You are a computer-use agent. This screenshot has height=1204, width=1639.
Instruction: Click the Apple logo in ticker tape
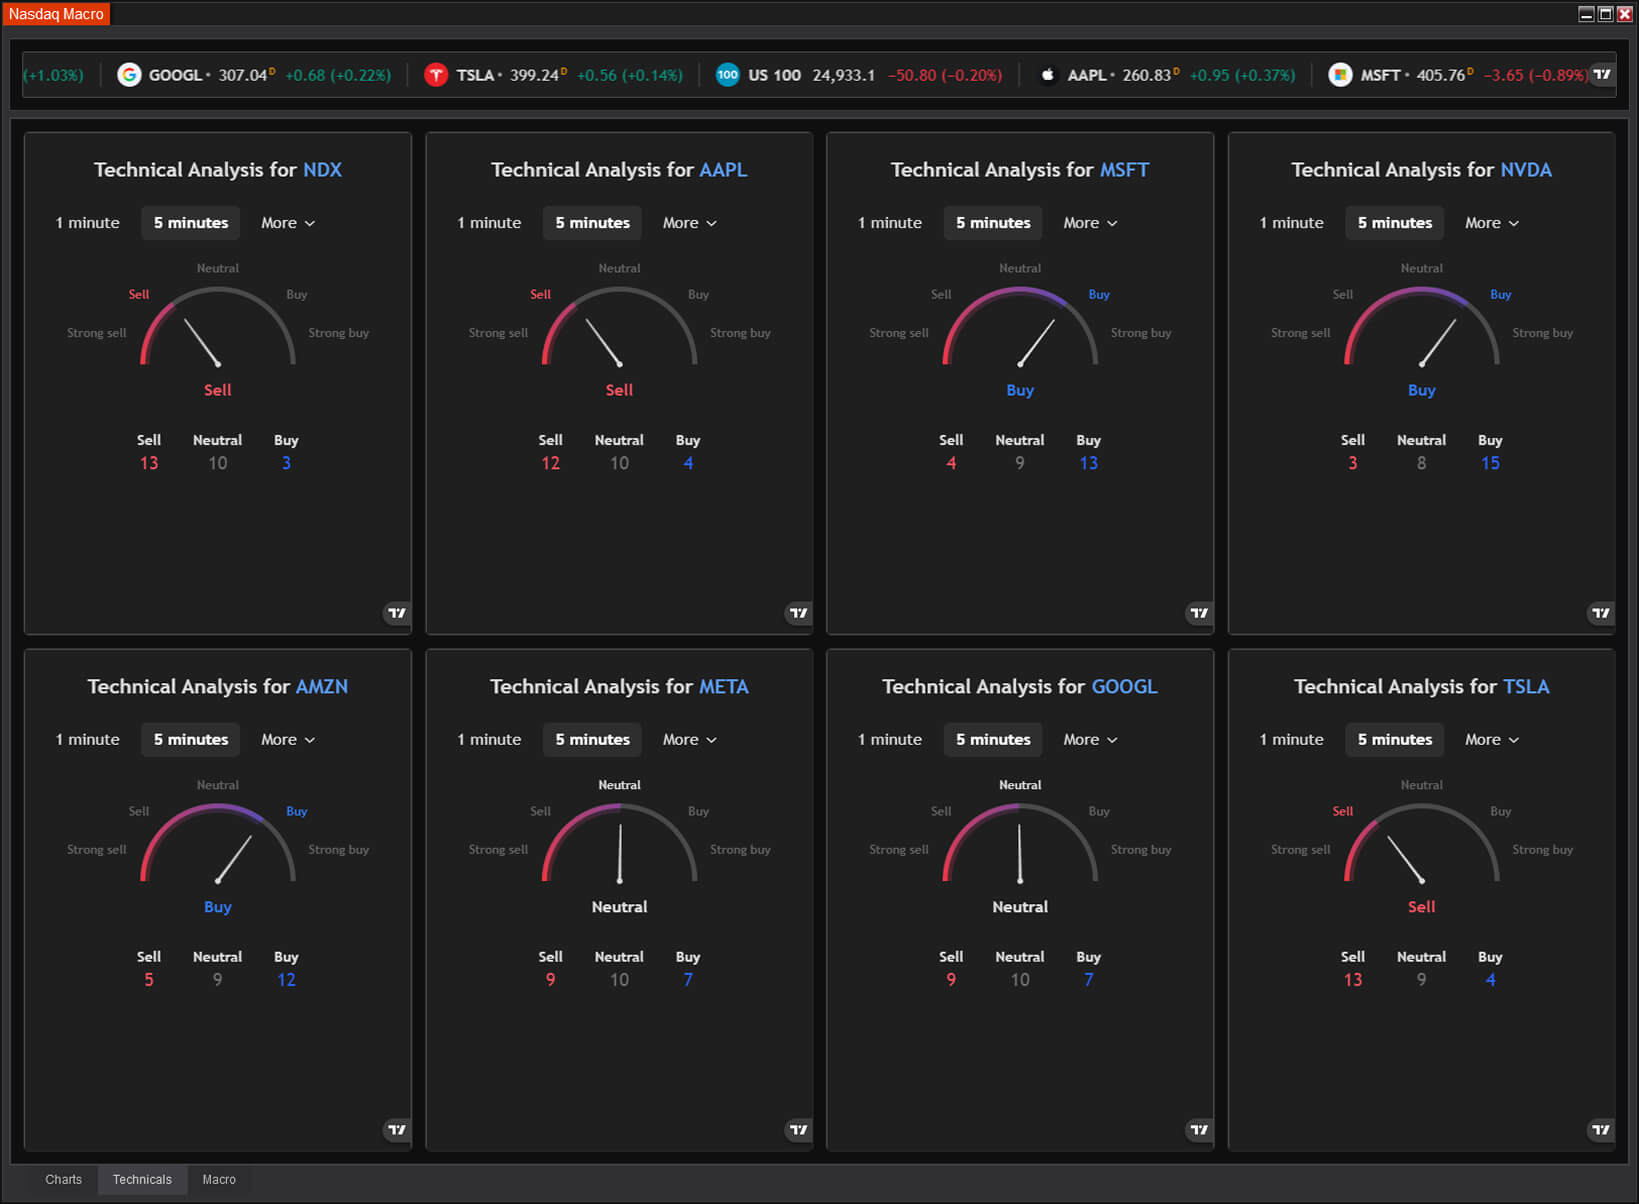[x=1047, y=75]
